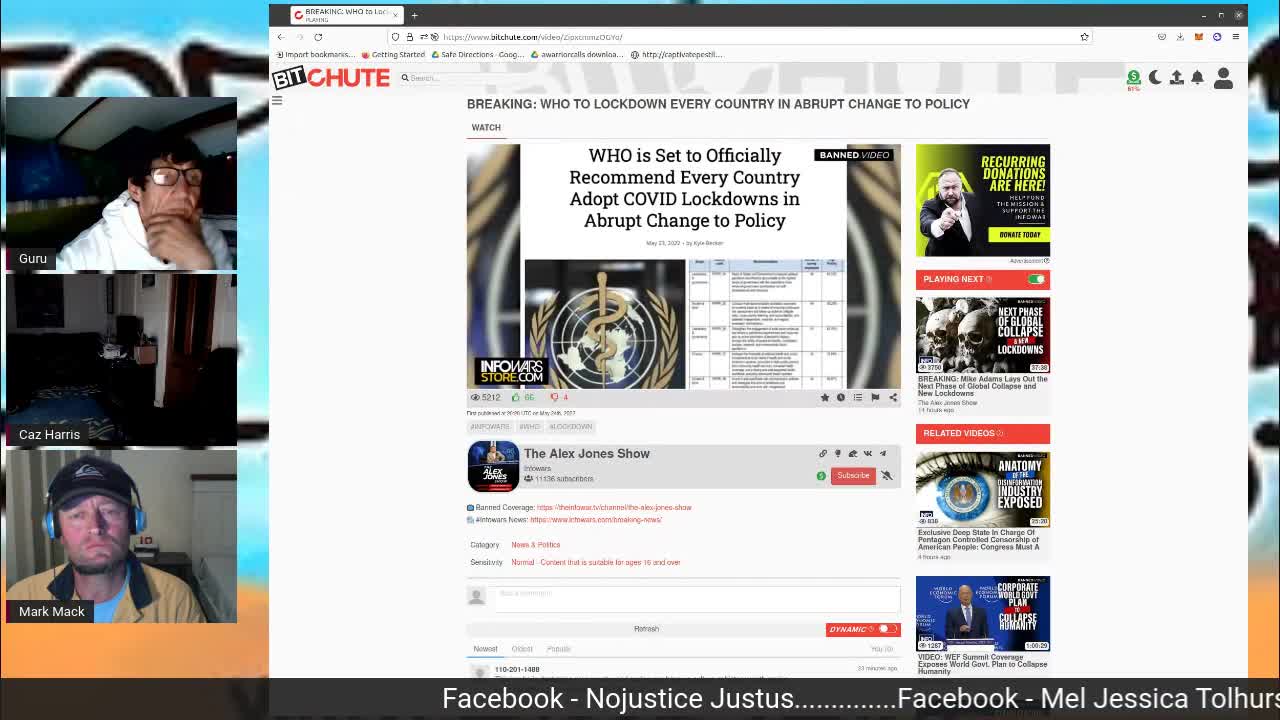The height and width of the screenshot is (720, 1280).
Task: Click the Pocket save icon in toolbar
Action: [1162, 37]
